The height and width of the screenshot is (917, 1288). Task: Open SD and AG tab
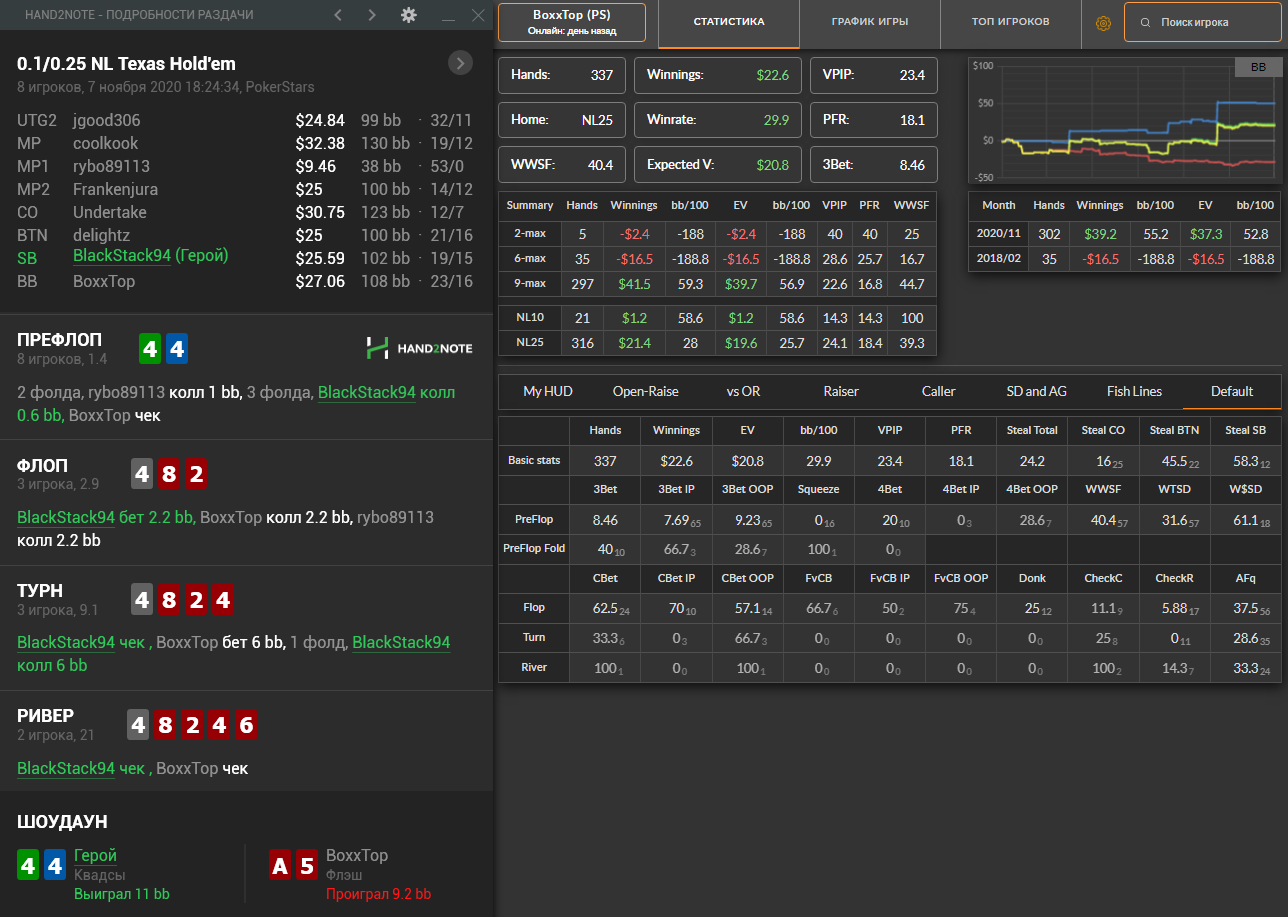pos(1036,391)
